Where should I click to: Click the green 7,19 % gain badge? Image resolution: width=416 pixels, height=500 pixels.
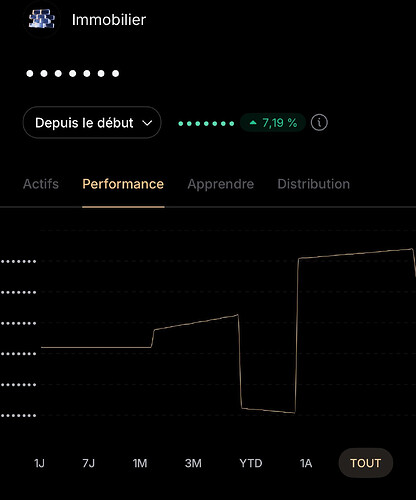(x=273, y=123)
